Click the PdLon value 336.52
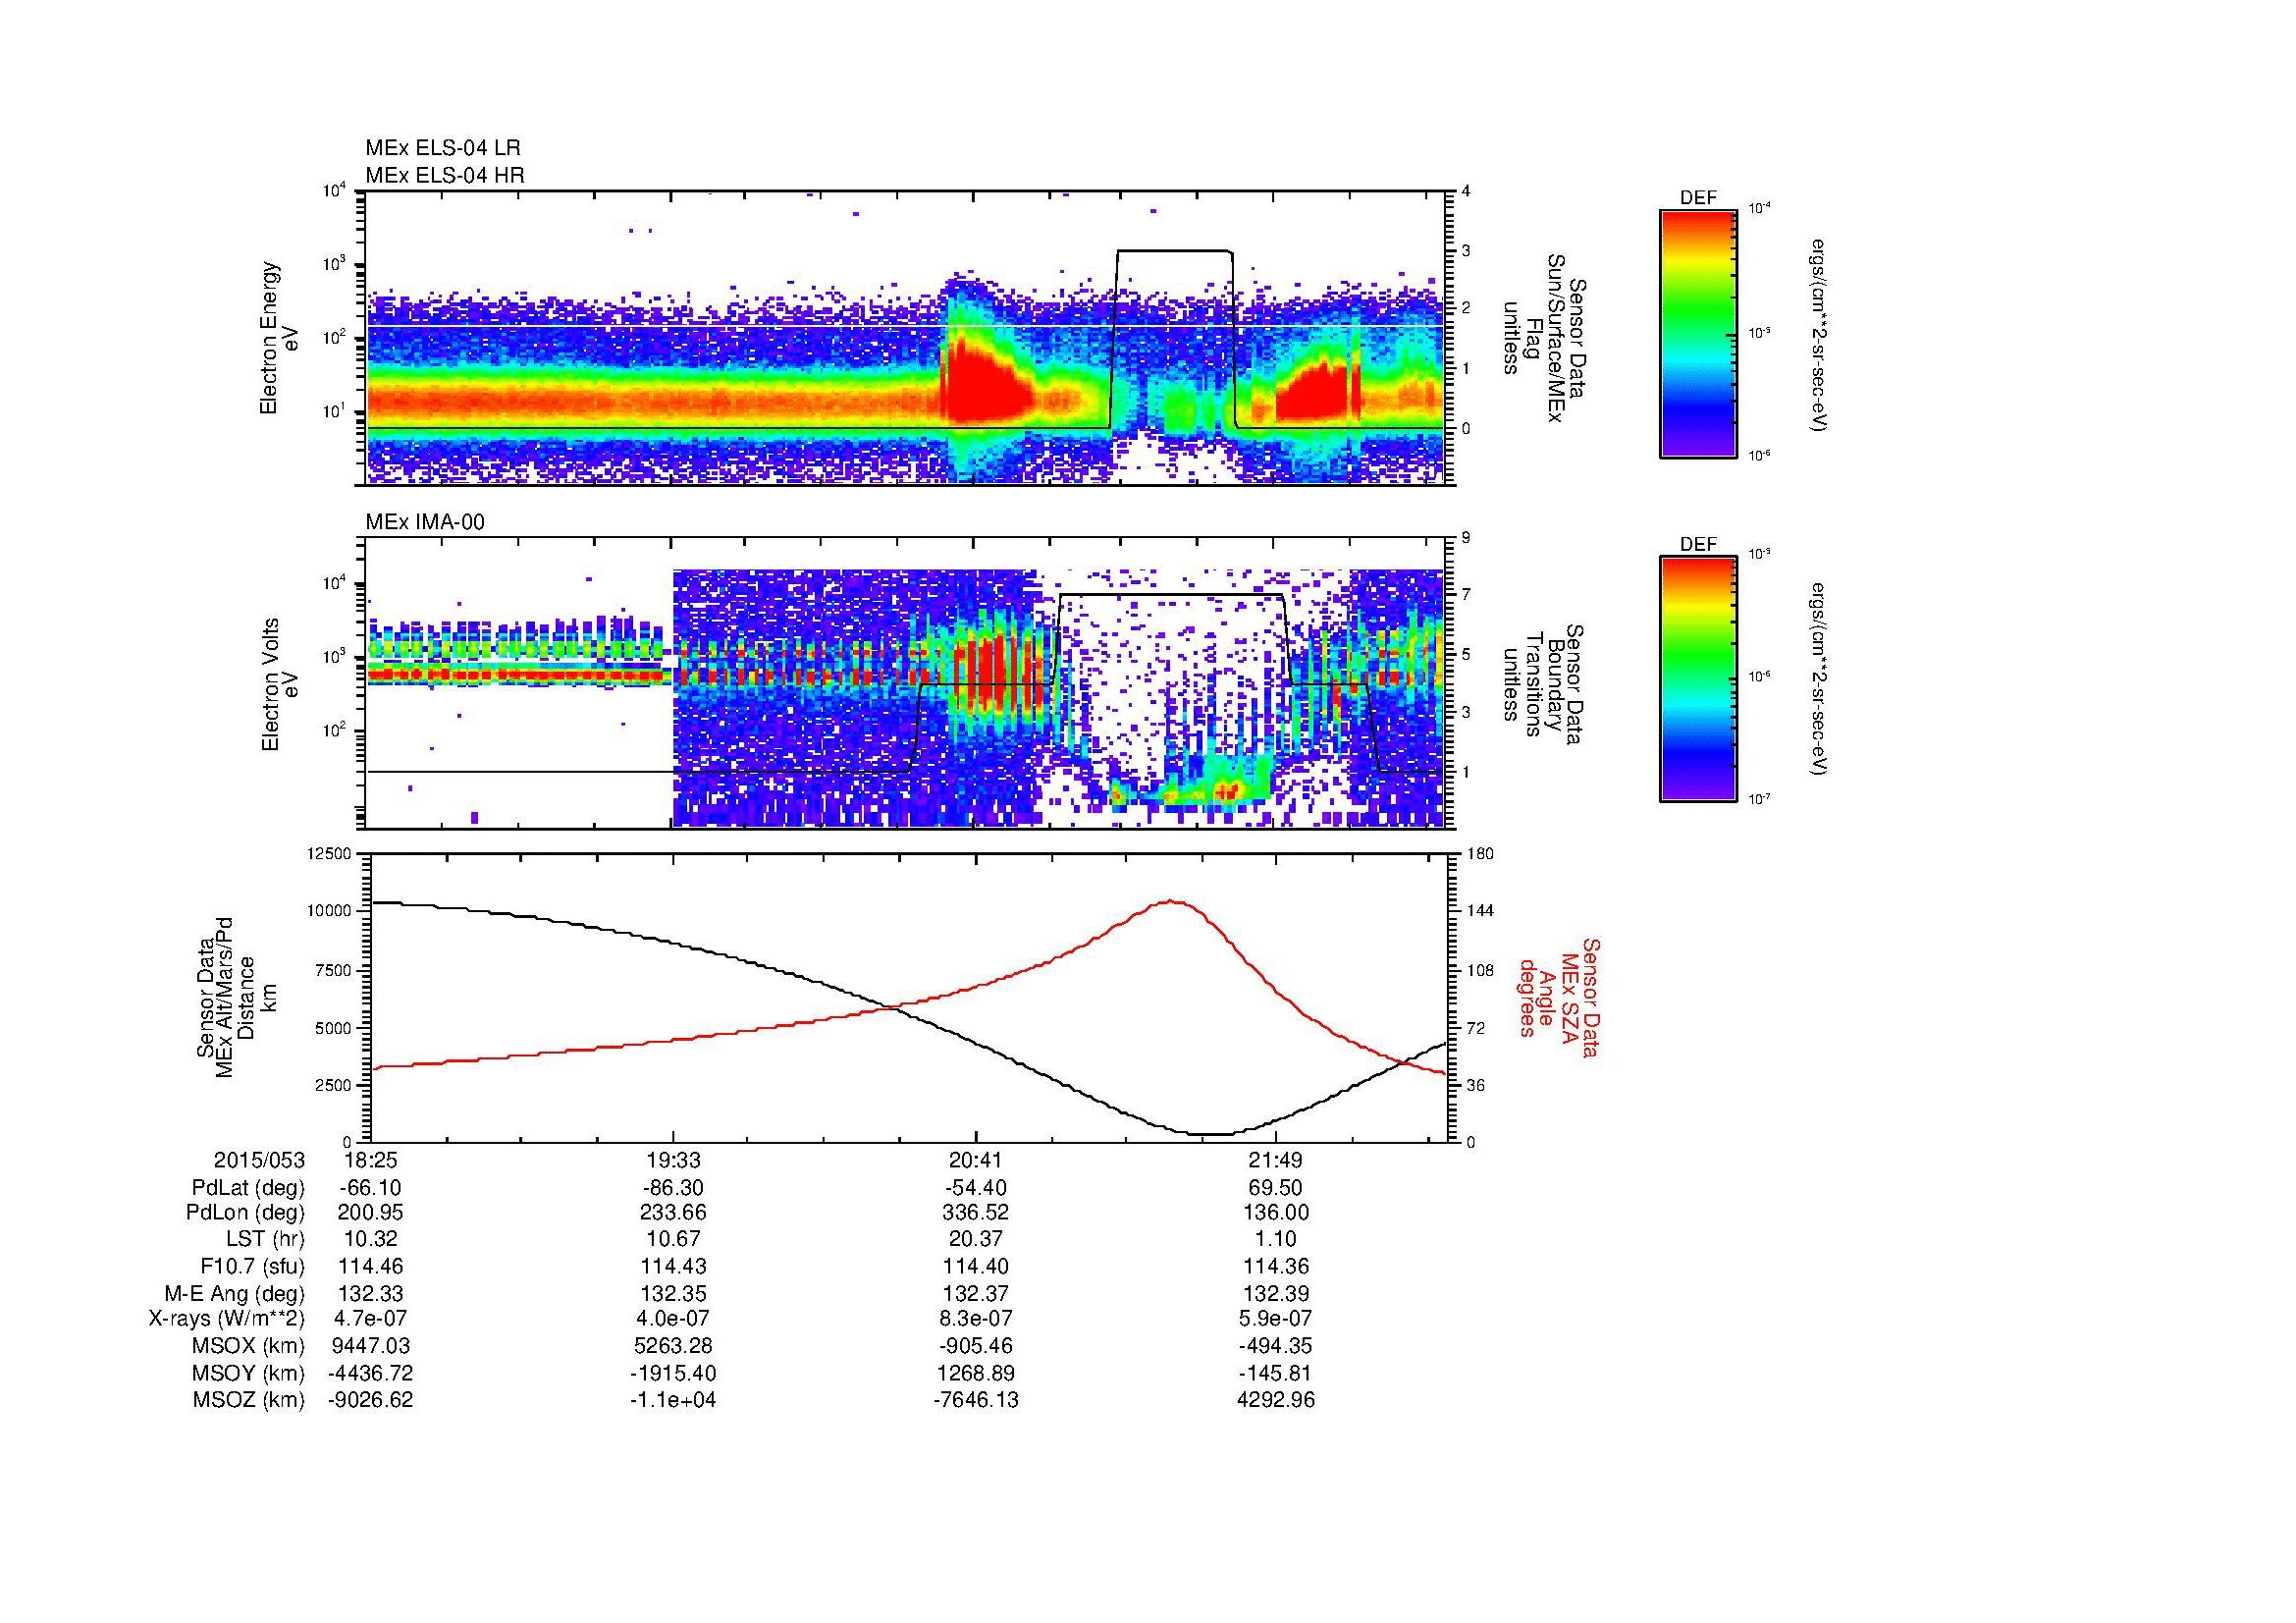The height and width of the screenshot is (1623, 2296). (x=975, y=1213)
